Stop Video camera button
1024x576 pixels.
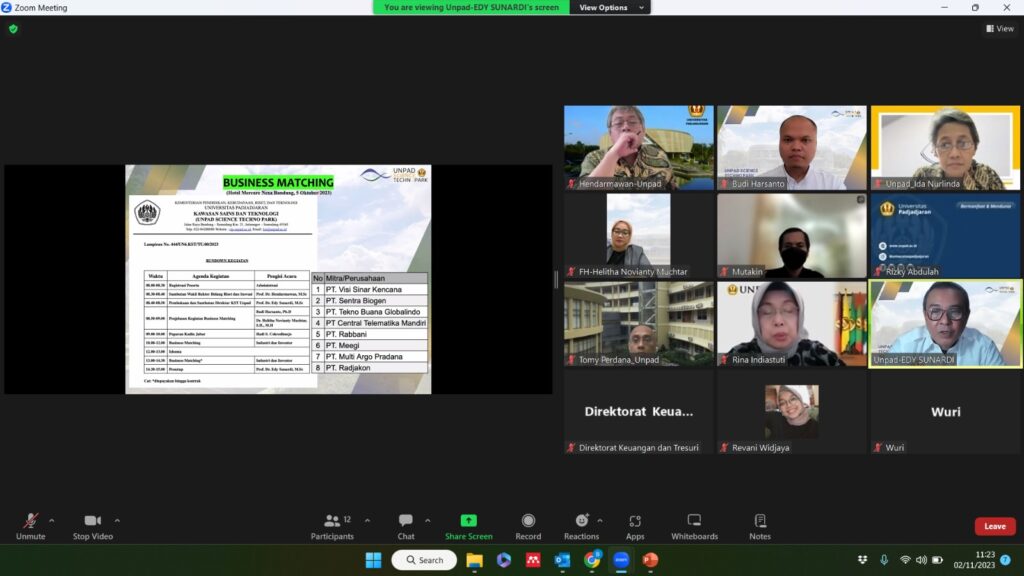93,526
